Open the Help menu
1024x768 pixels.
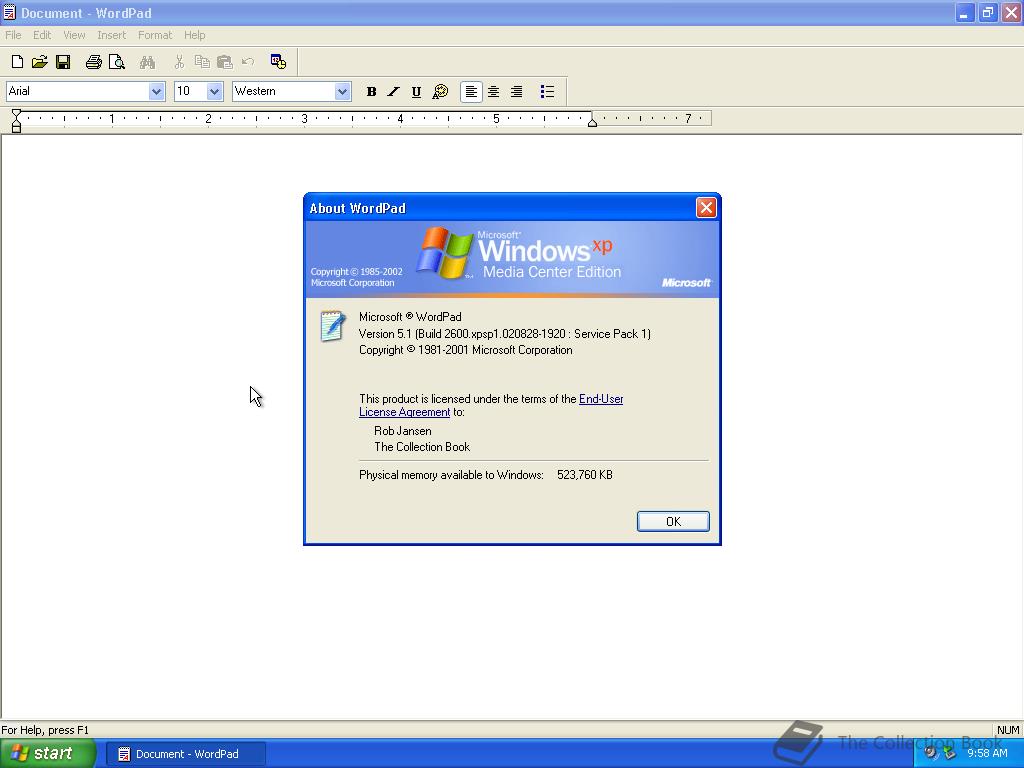[x=195, y=35]
